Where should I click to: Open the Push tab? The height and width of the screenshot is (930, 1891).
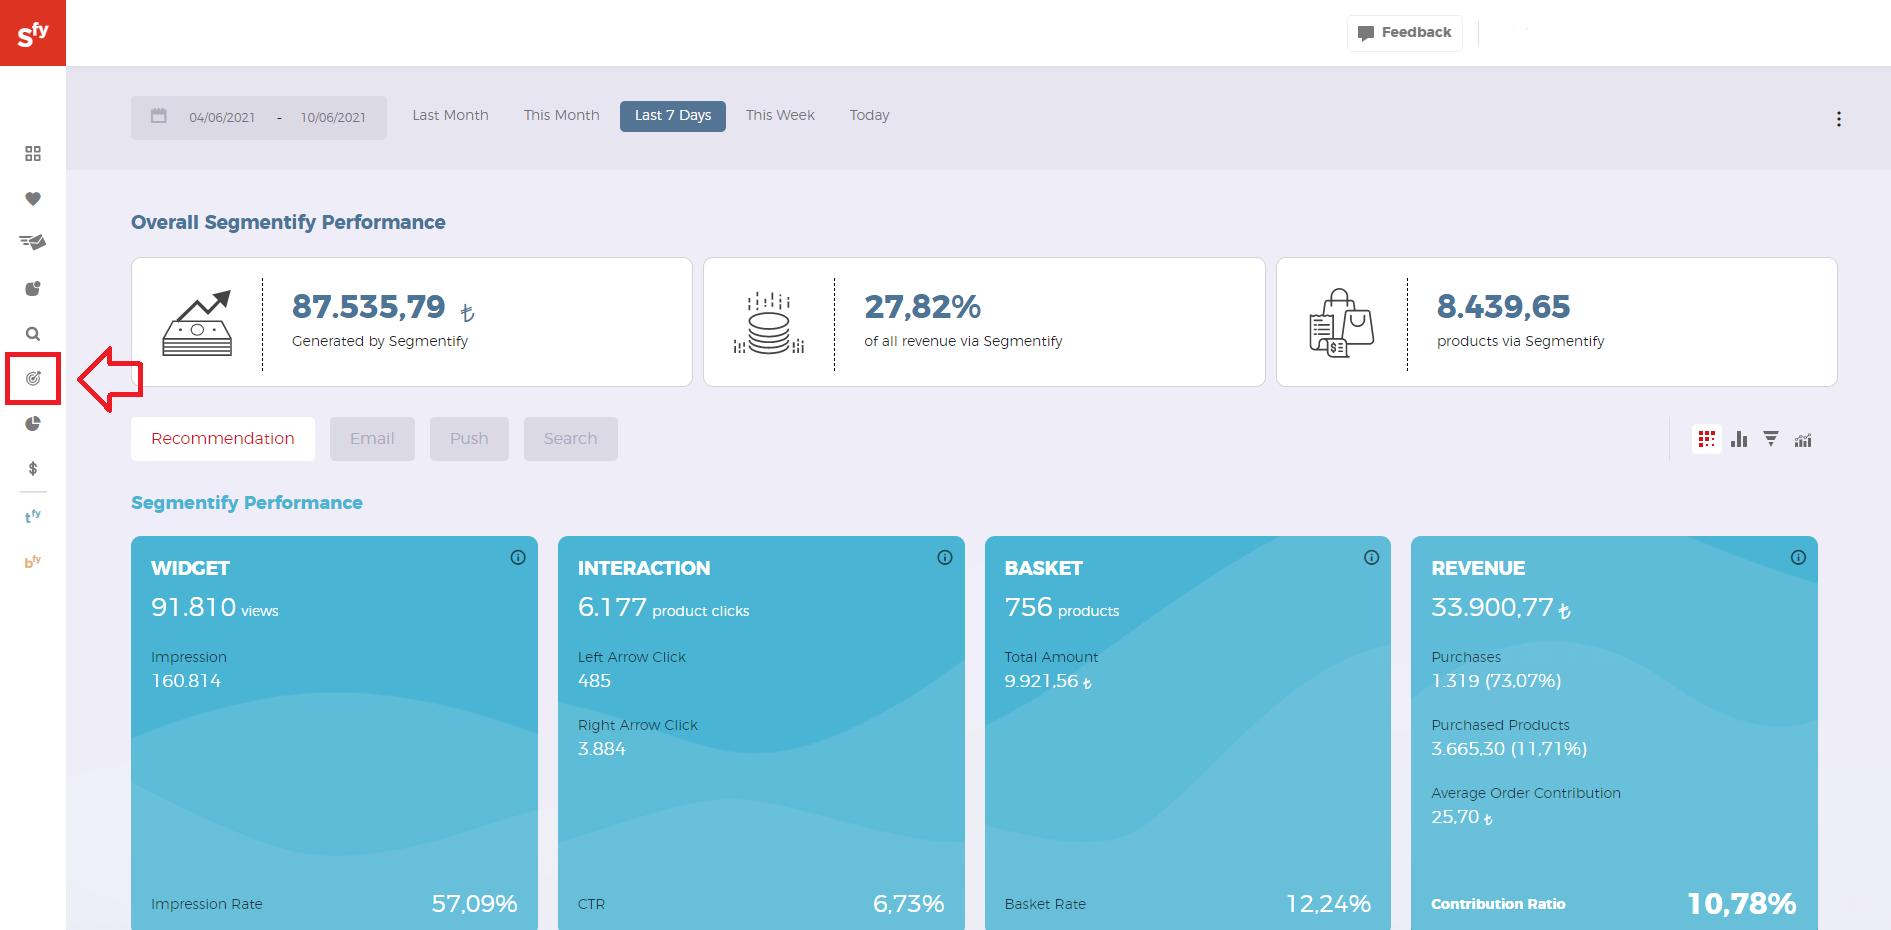[x=469, y=439]
